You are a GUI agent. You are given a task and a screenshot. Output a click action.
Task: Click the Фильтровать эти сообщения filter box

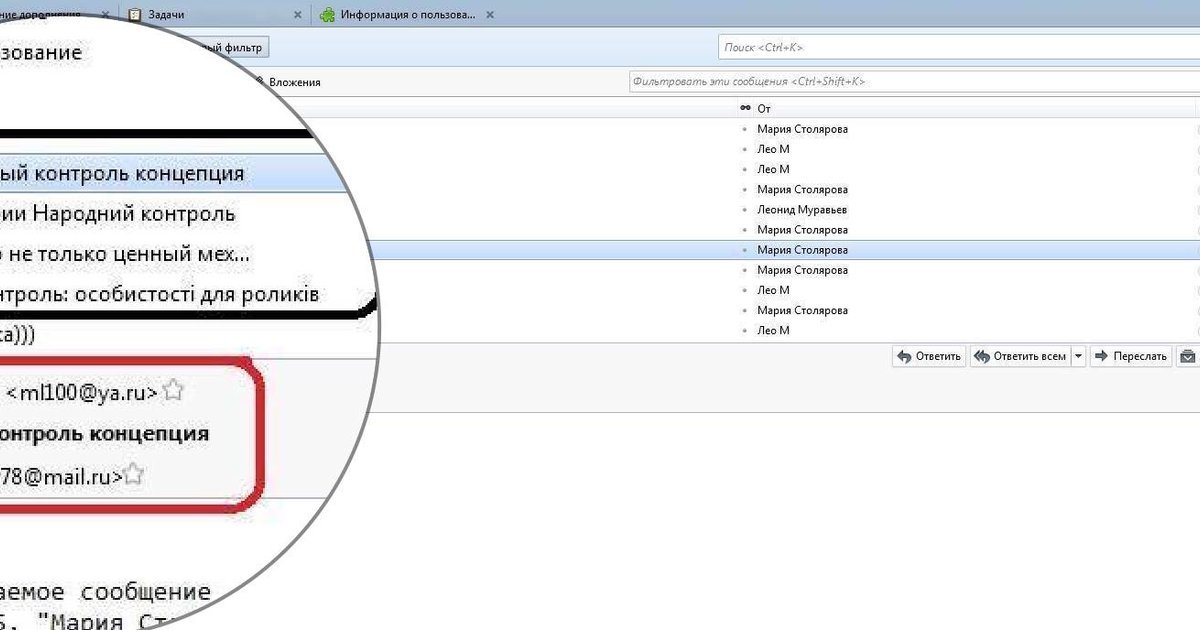click(x=910, y=81)
